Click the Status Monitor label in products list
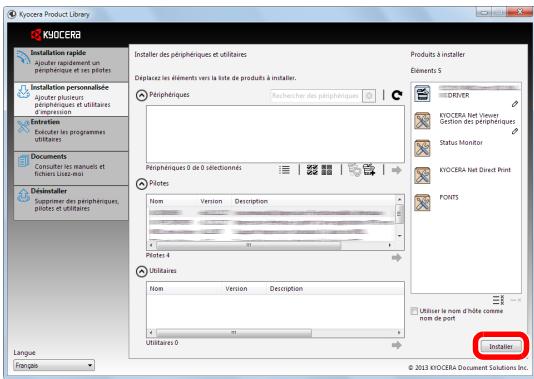This screenshot has height=379, width=534. tap(461, 143)
